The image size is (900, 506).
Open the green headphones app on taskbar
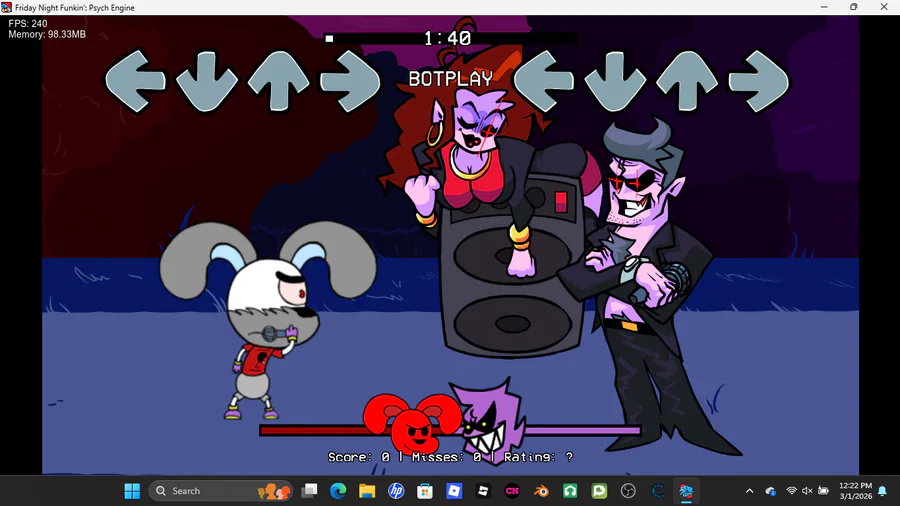(x=570, y=491)
